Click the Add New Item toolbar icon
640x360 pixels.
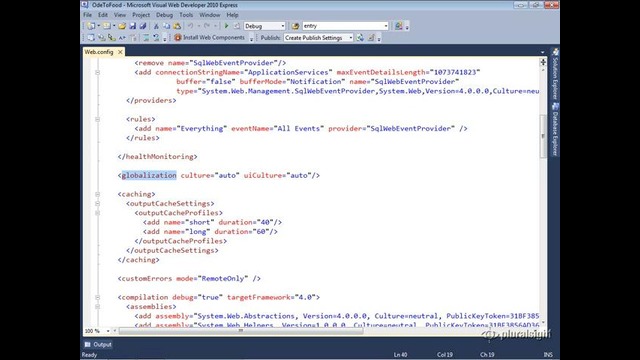coord(107,26)
